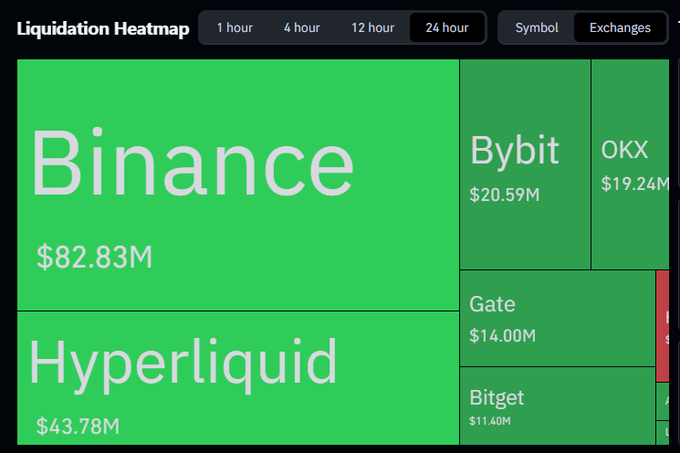
Task: Choose the 12 hour timeframe
Action: [x=373, y=28]
